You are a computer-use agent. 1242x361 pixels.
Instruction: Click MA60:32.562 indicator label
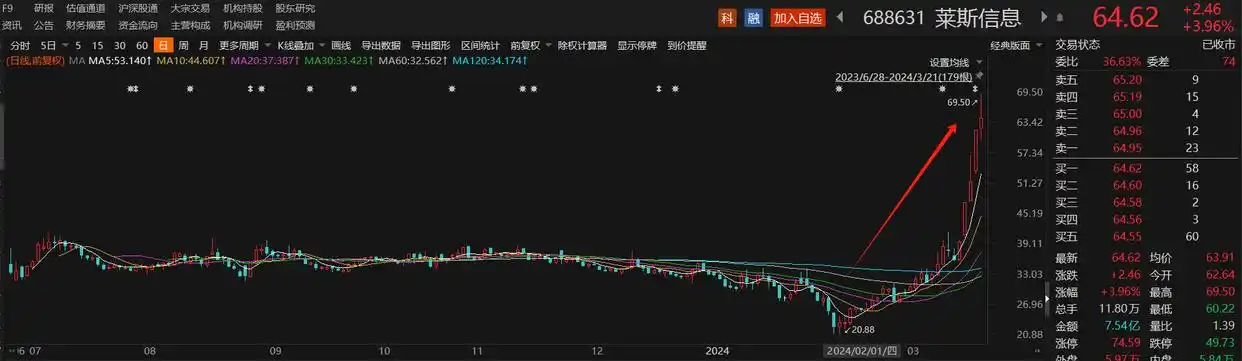click(x=413, y=61)
